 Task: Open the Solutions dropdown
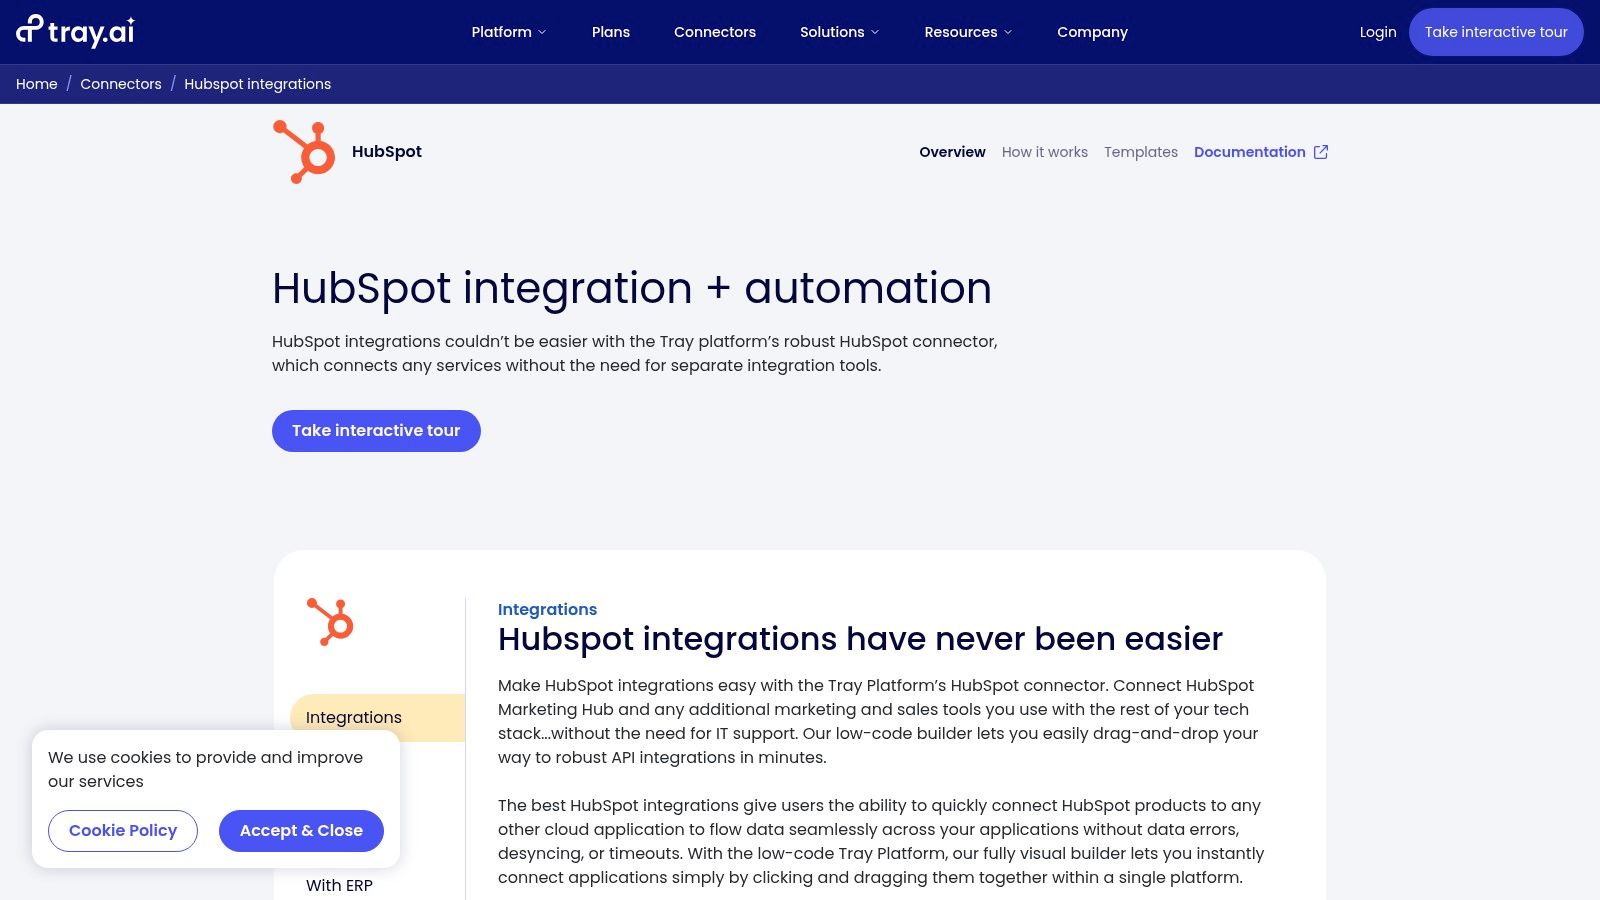pyautogui.click(x=838, y=31)
